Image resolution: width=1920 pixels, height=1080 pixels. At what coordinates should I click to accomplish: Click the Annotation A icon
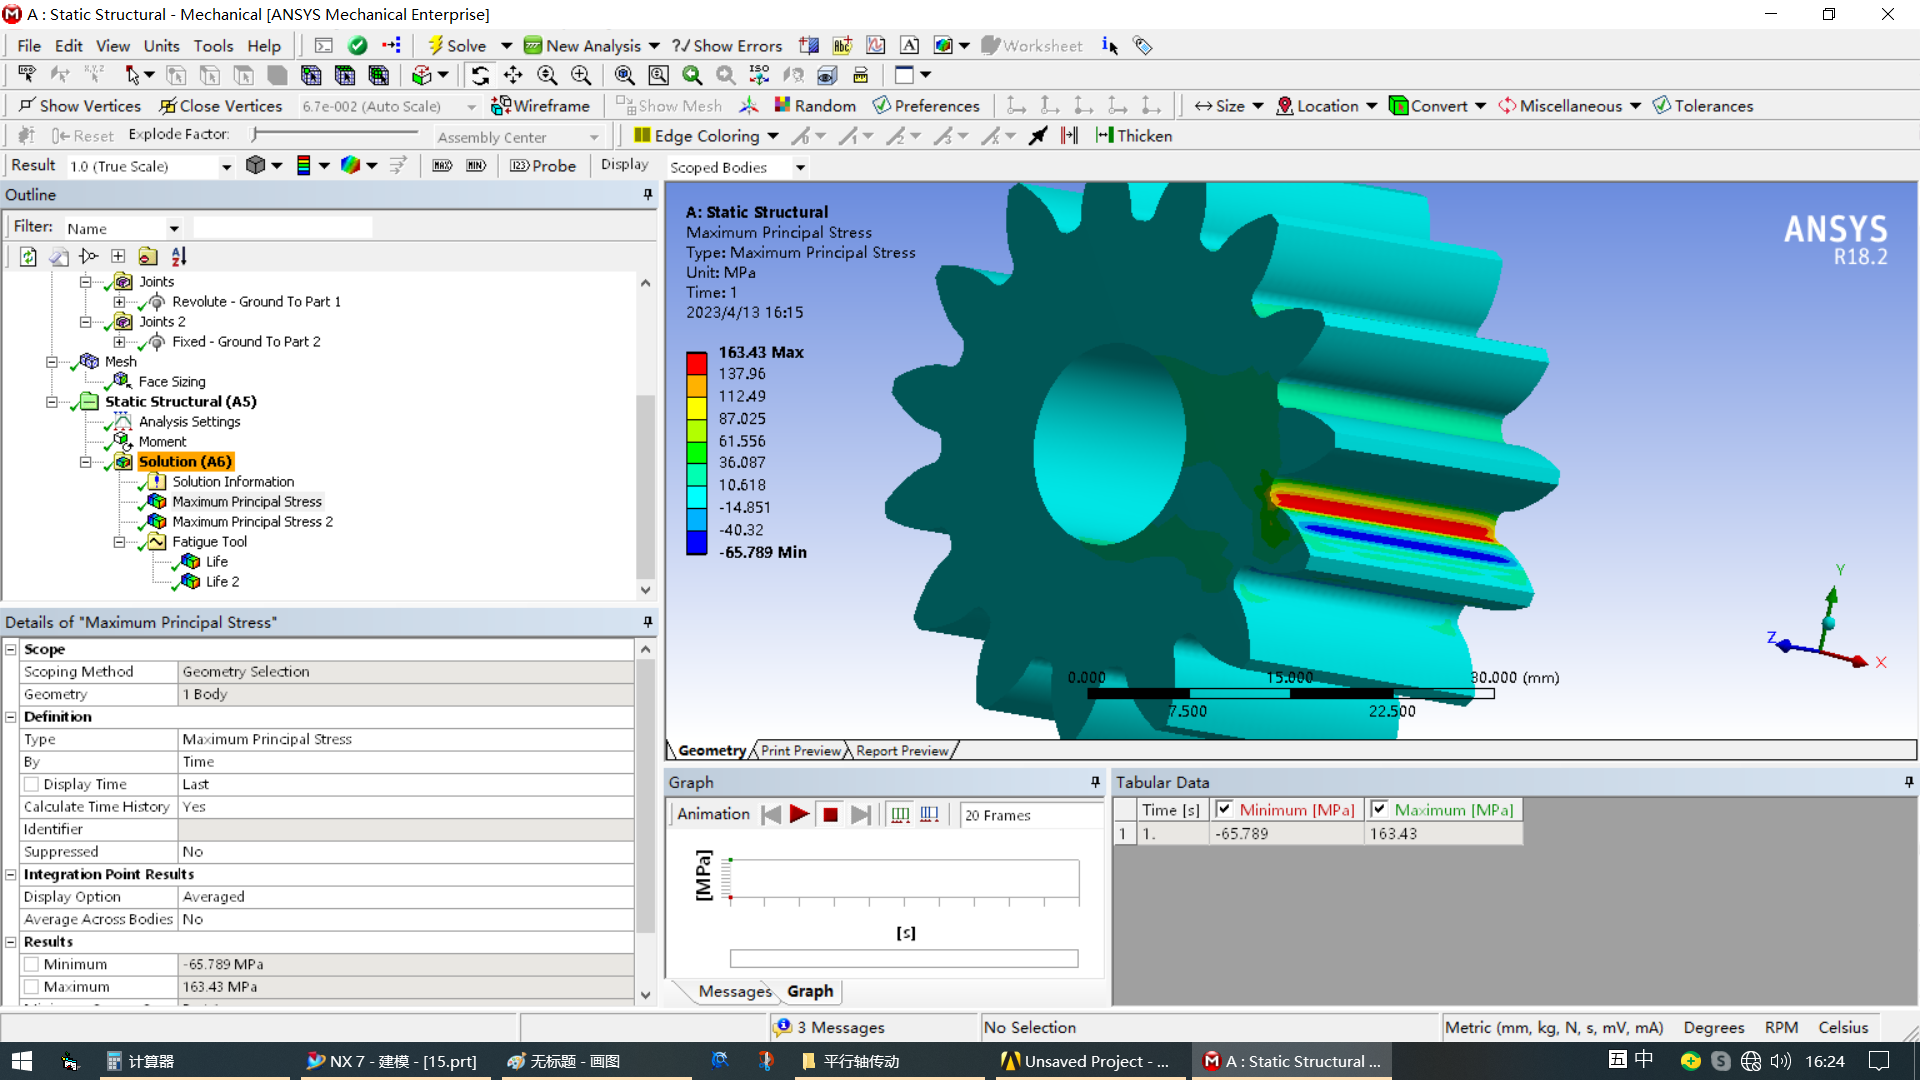[909, 46]
